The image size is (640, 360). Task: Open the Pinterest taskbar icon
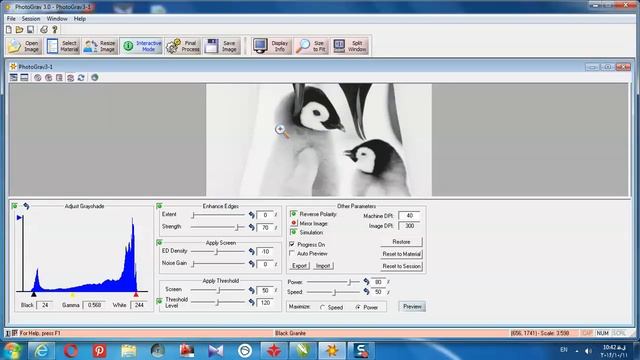(x=99, y=351)
